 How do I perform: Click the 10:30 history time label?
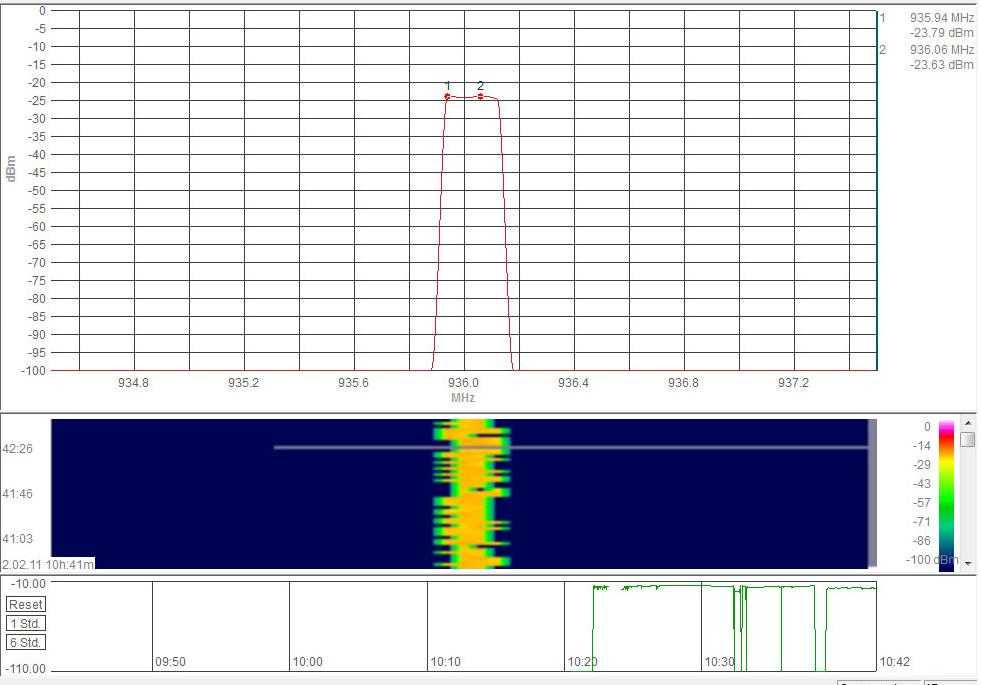click(719, 662)
